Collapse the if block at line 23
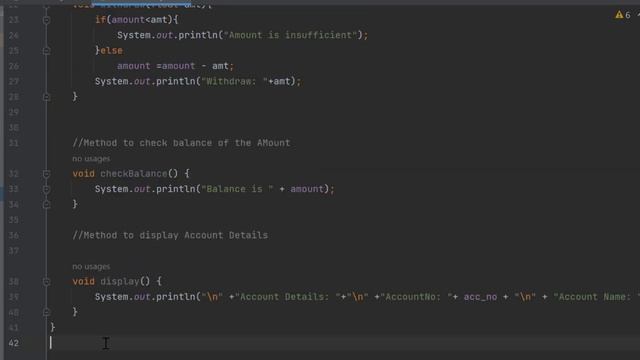The width and height of the screenshot is (640, 360). [x=47, y=20]
